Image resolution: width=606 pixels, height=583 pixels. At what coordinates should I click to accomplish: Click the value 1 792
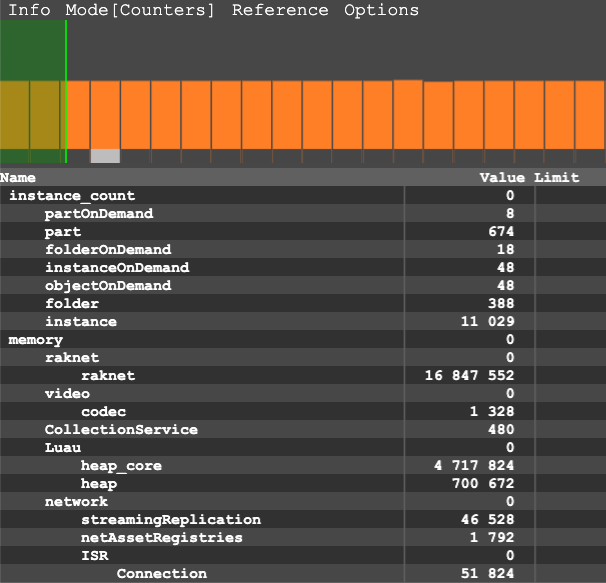pos(492,537)
